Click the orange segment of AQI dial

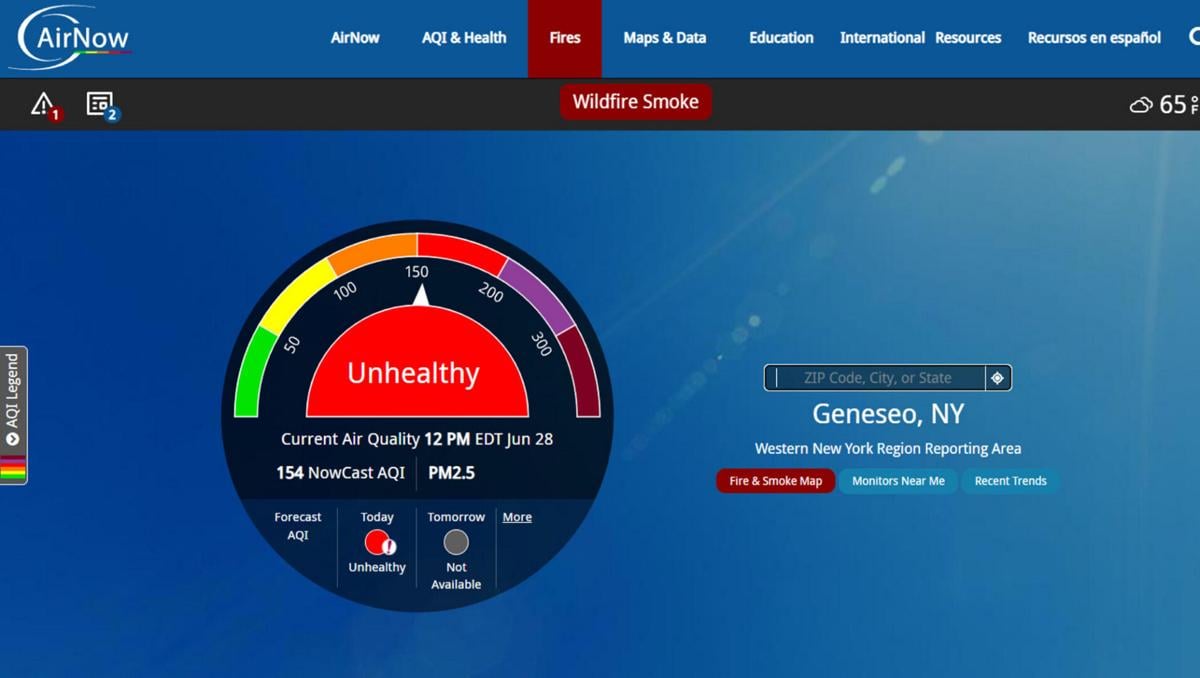375,254
